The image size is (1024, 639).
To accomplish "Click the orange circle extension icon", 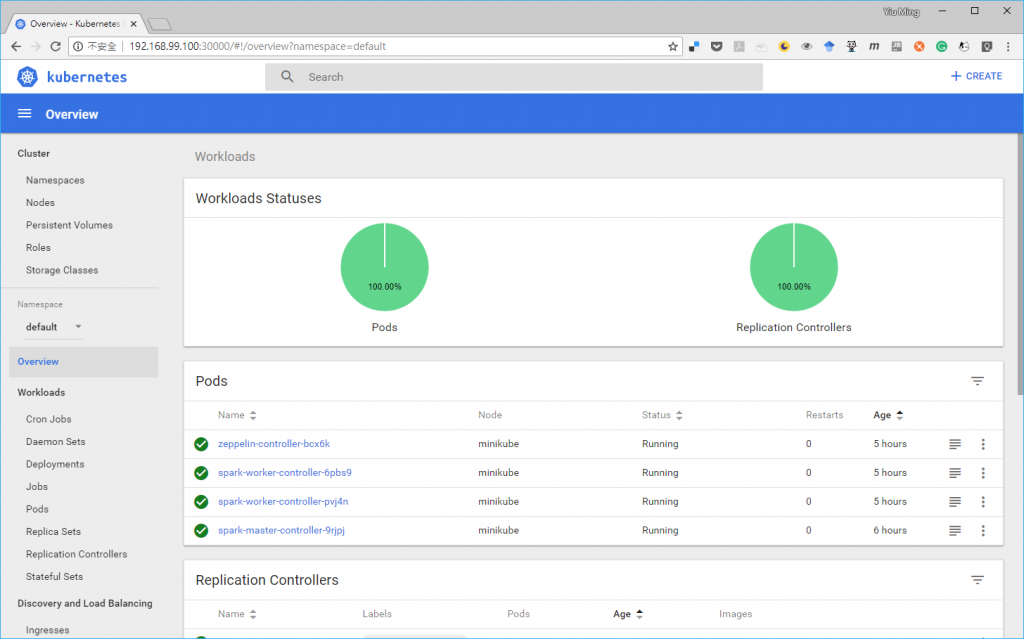I will (919, 46).
